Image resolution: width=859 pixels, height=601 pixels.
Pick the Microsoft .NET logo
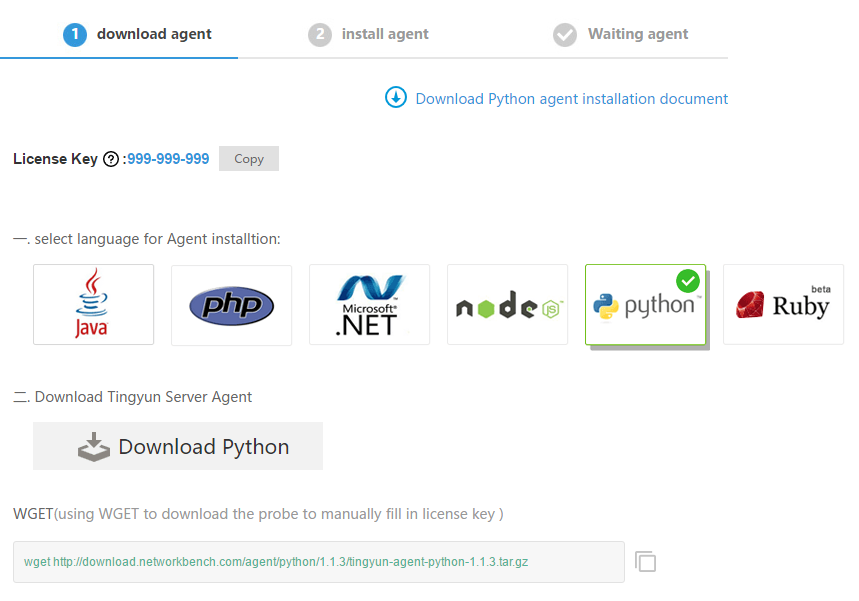click(x=369, y=305)
